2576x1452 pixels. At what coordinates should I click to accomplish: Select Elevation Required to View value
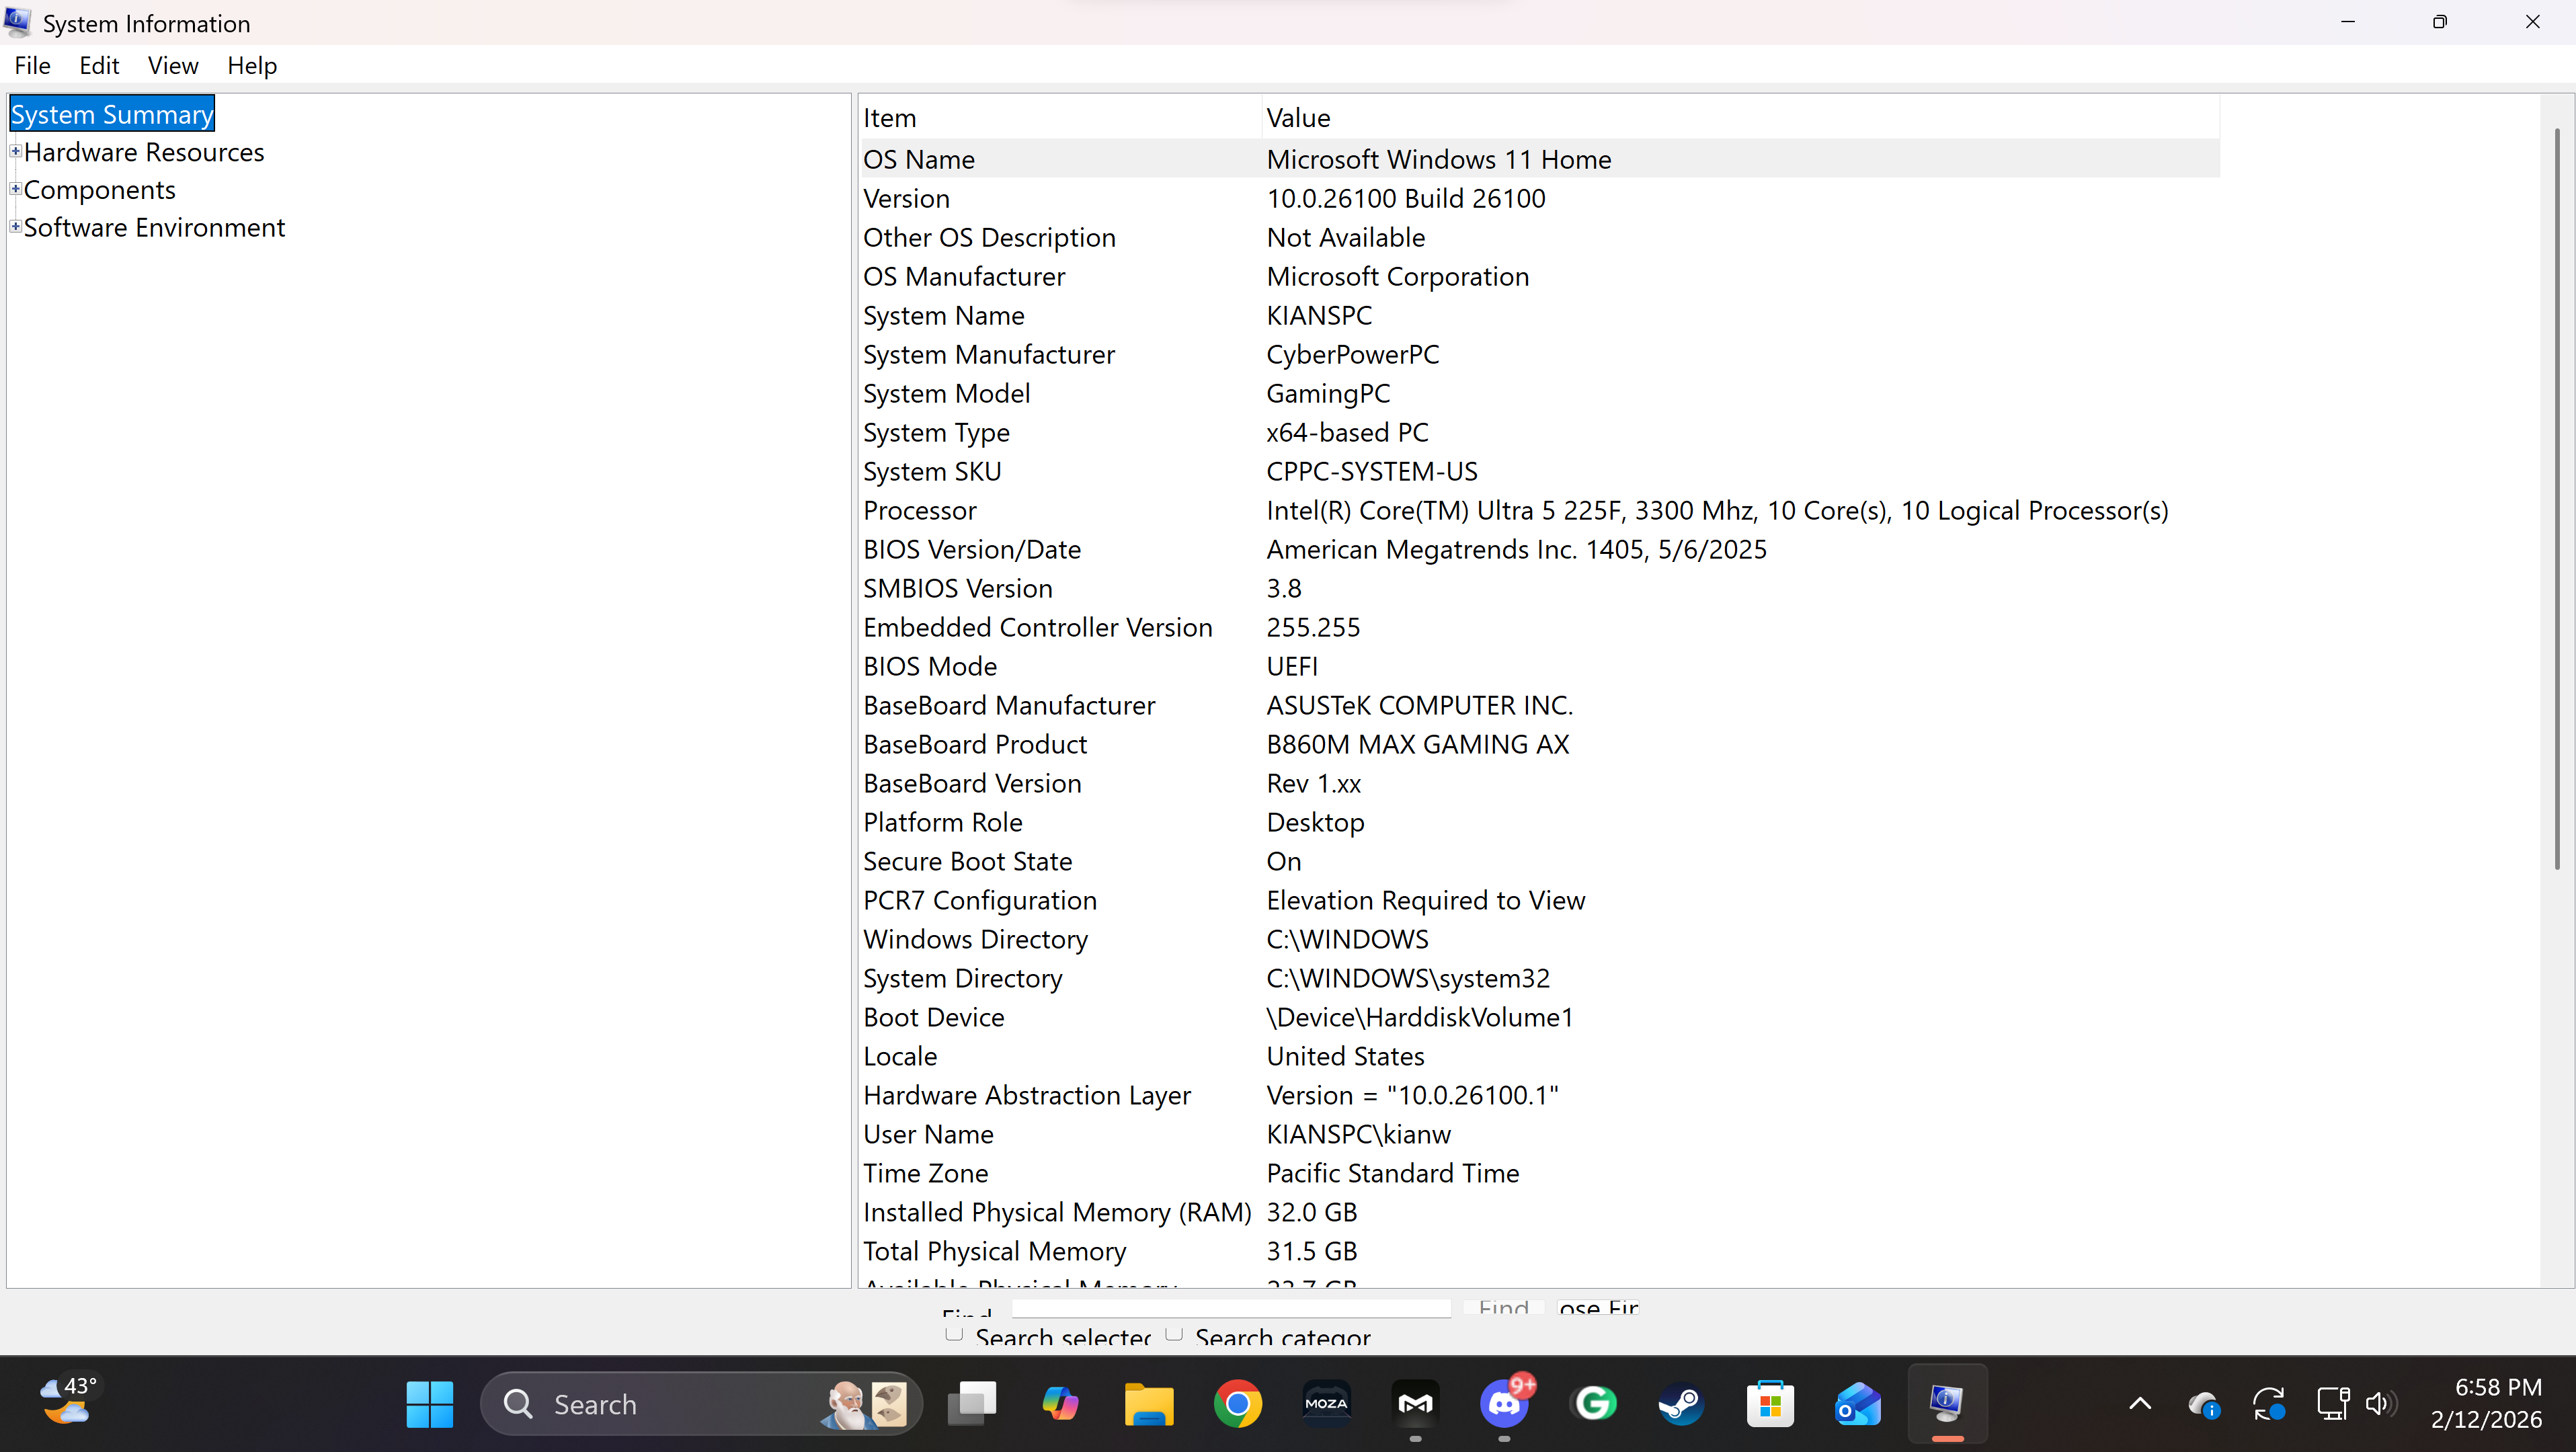point(1426,900)
